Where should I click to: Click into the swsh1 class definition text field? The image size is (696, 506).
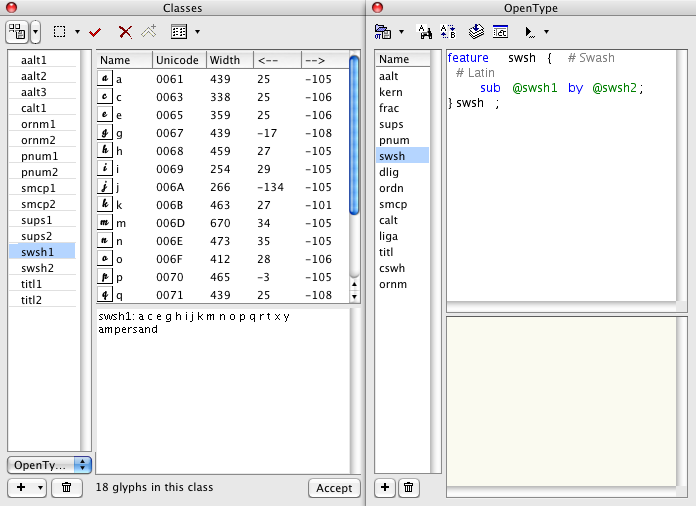coord(223,391)
